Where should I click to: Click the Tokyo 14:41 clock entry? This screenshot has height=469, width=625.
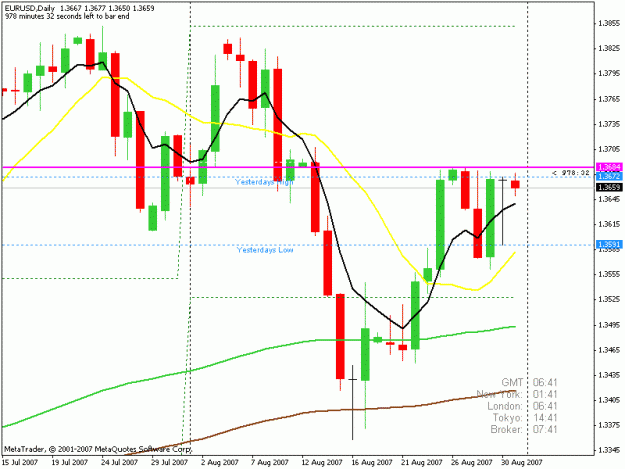coord(525,418)
